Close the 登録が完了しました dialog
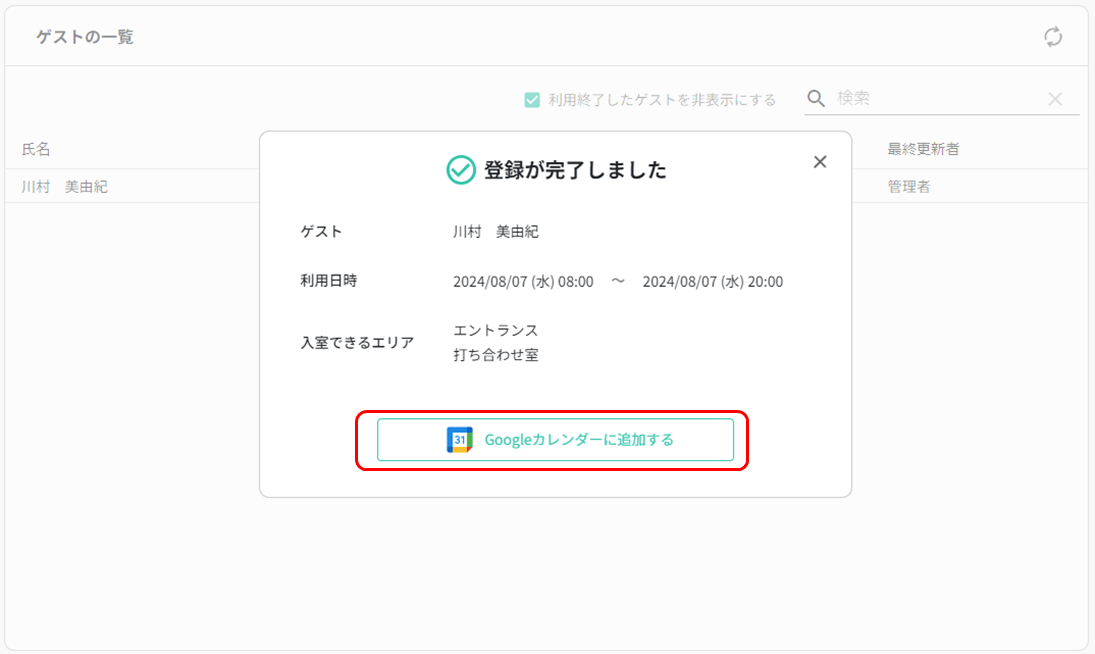This screenshot has height=654, width=1095. tap(820, 161)
